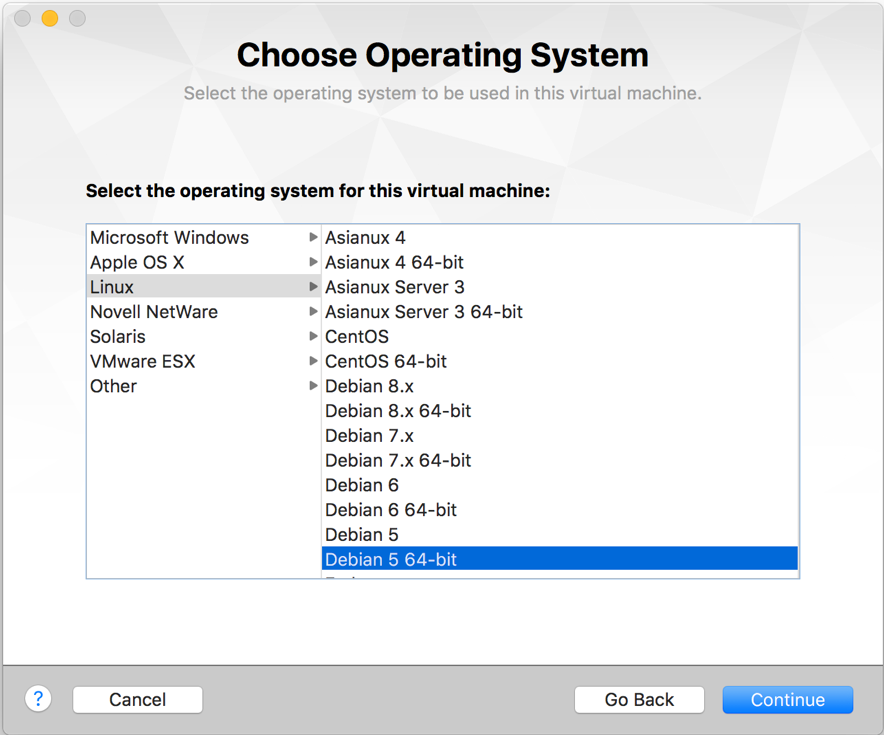Expand the Microsoft Windows category arrow
Viewport: 884px width, 735px height.
(x=313, y=237)
